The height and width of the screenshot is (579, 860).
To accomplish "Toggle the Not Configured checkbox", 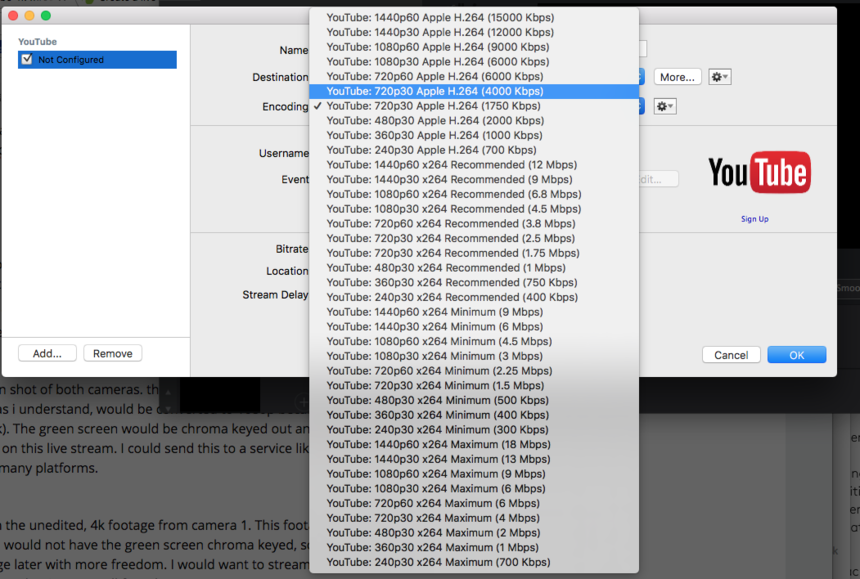I will click(27, 59).
